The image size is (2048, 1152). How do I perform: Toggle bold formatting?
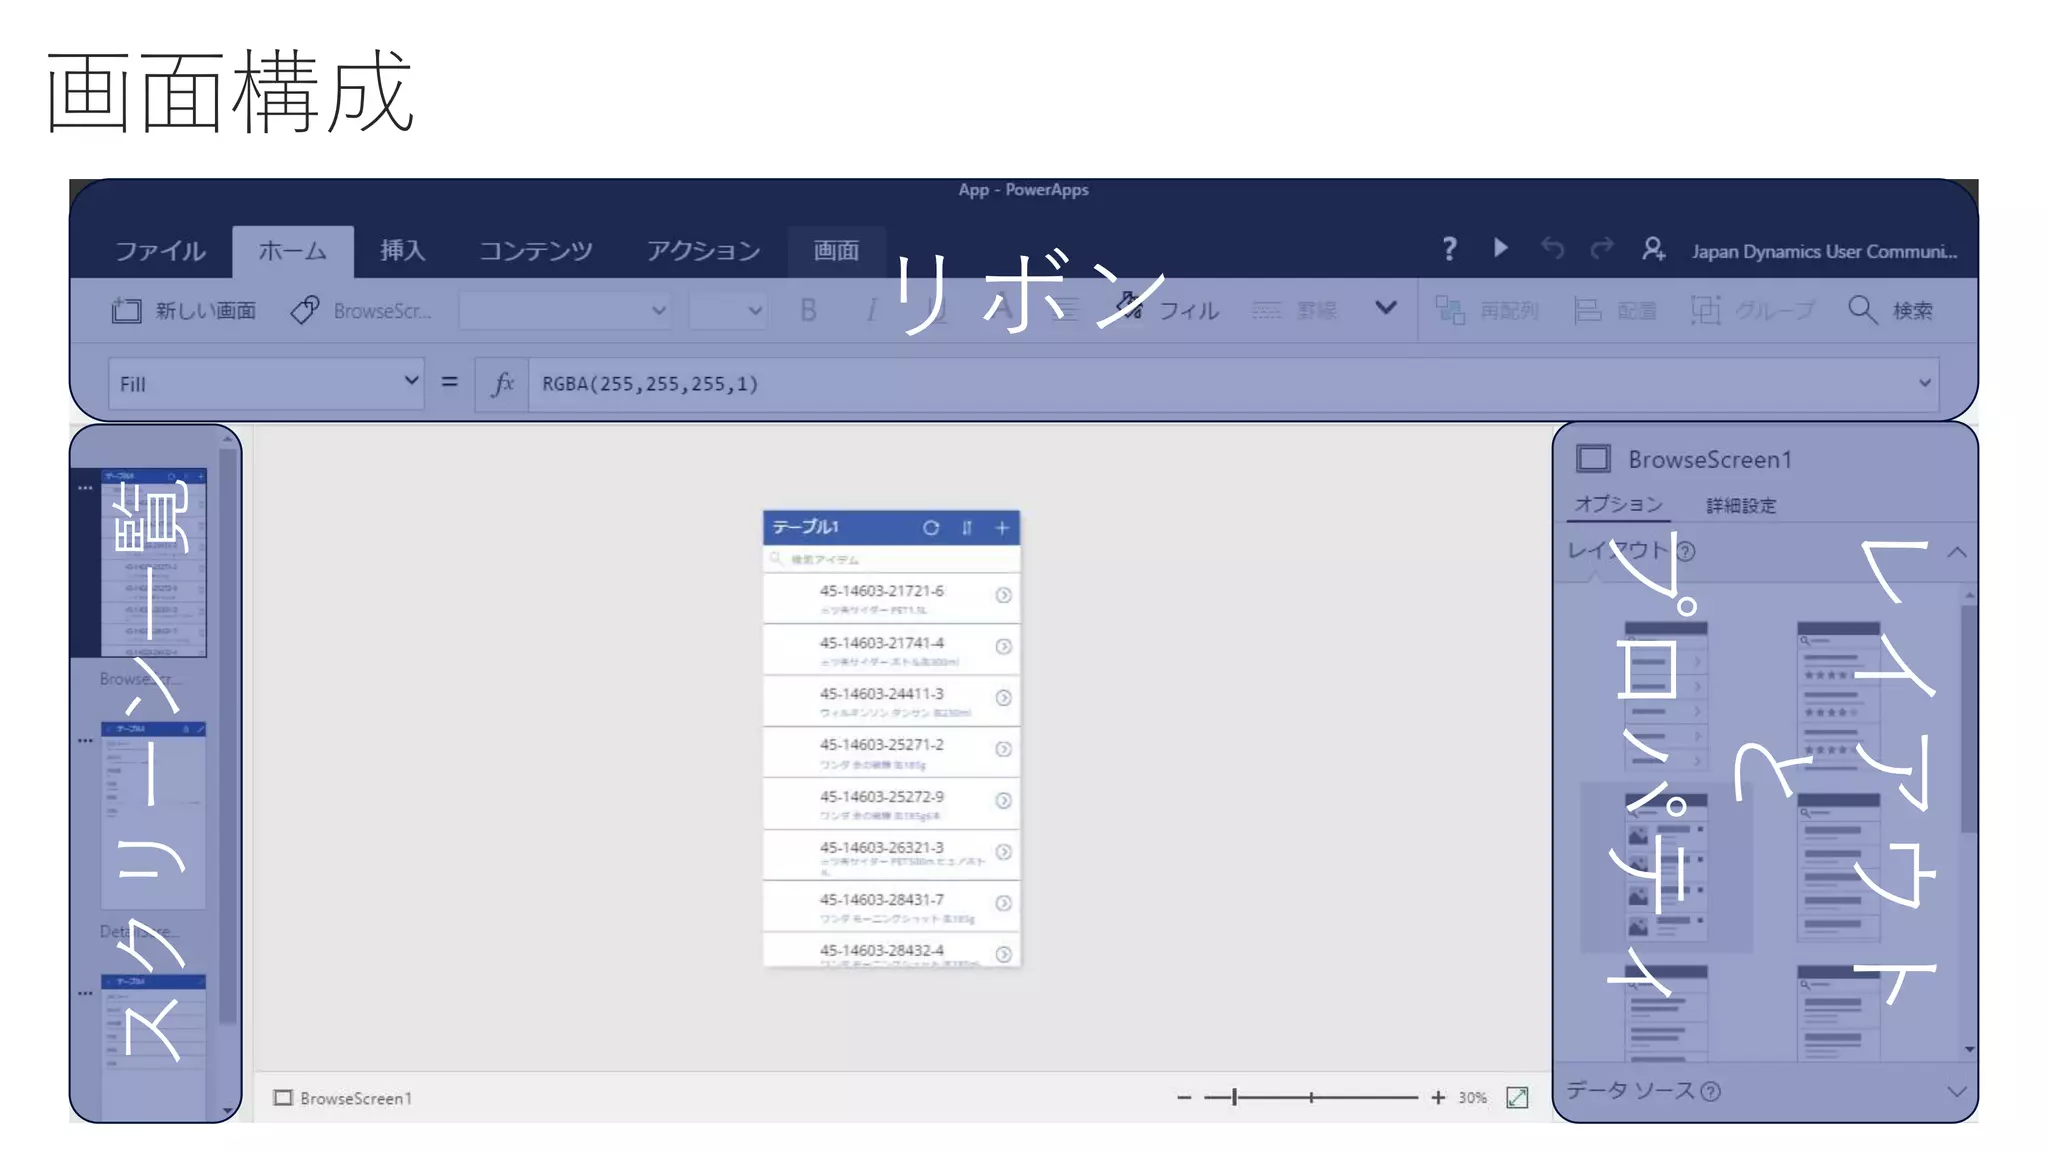(808, 310)
